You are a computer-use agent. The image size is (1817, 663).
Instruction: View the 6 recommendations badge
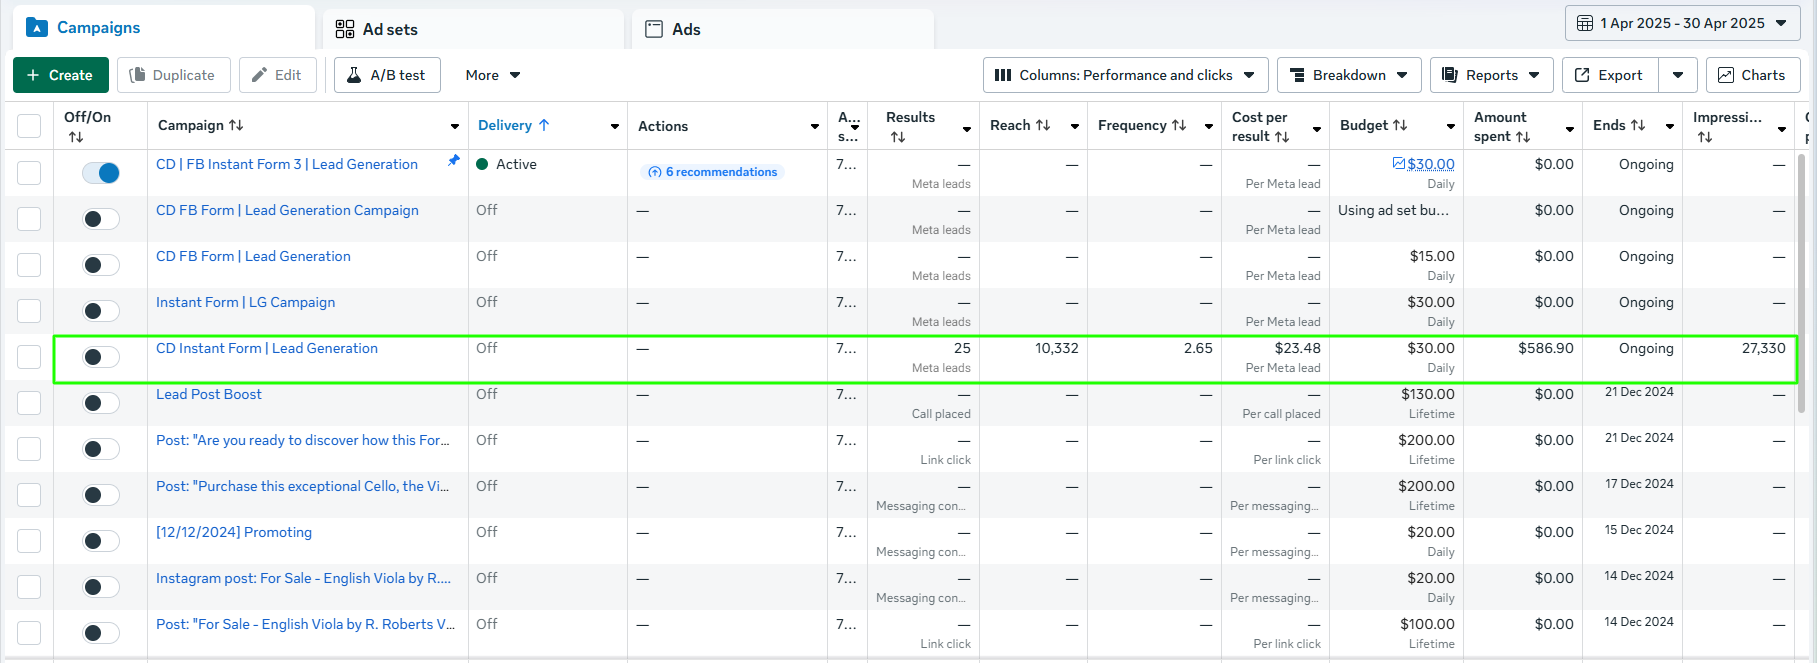coord(712,172)
